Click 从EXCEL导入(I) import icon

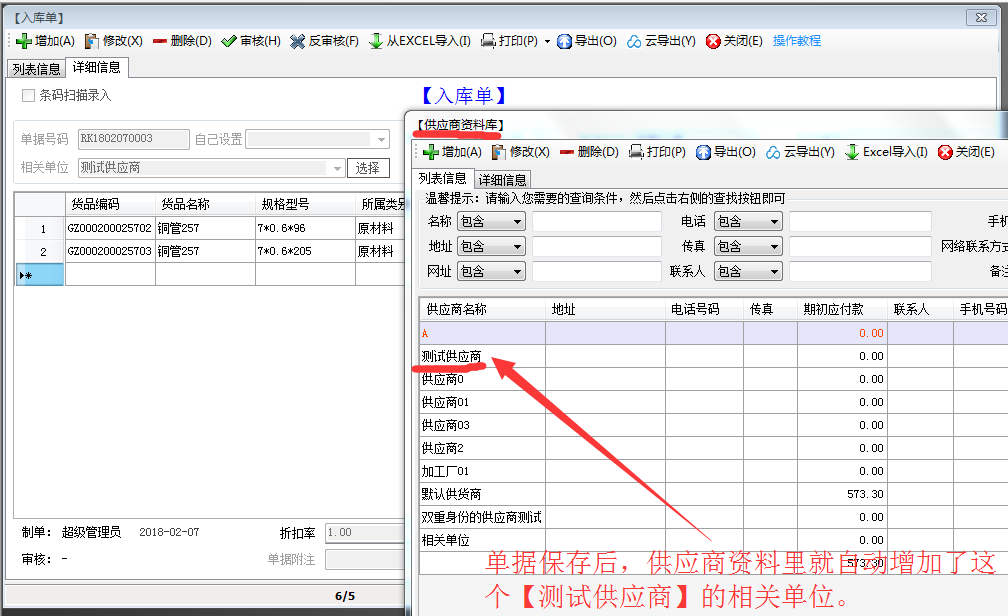point(376,41)
